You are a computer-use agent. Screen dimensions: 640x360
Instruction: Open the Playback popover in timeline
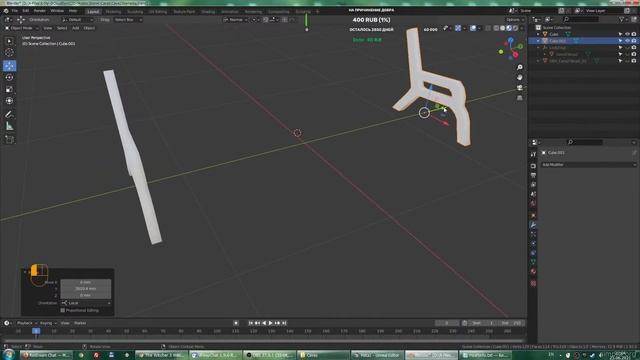click(26, 323)
